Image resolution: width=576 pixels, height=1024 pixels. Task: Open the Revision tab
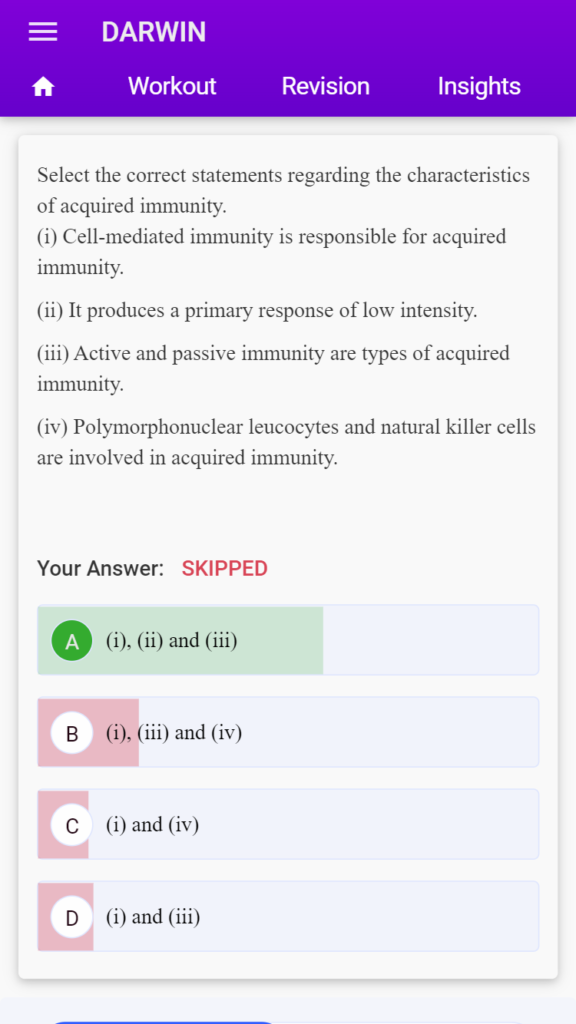[326, 86]
